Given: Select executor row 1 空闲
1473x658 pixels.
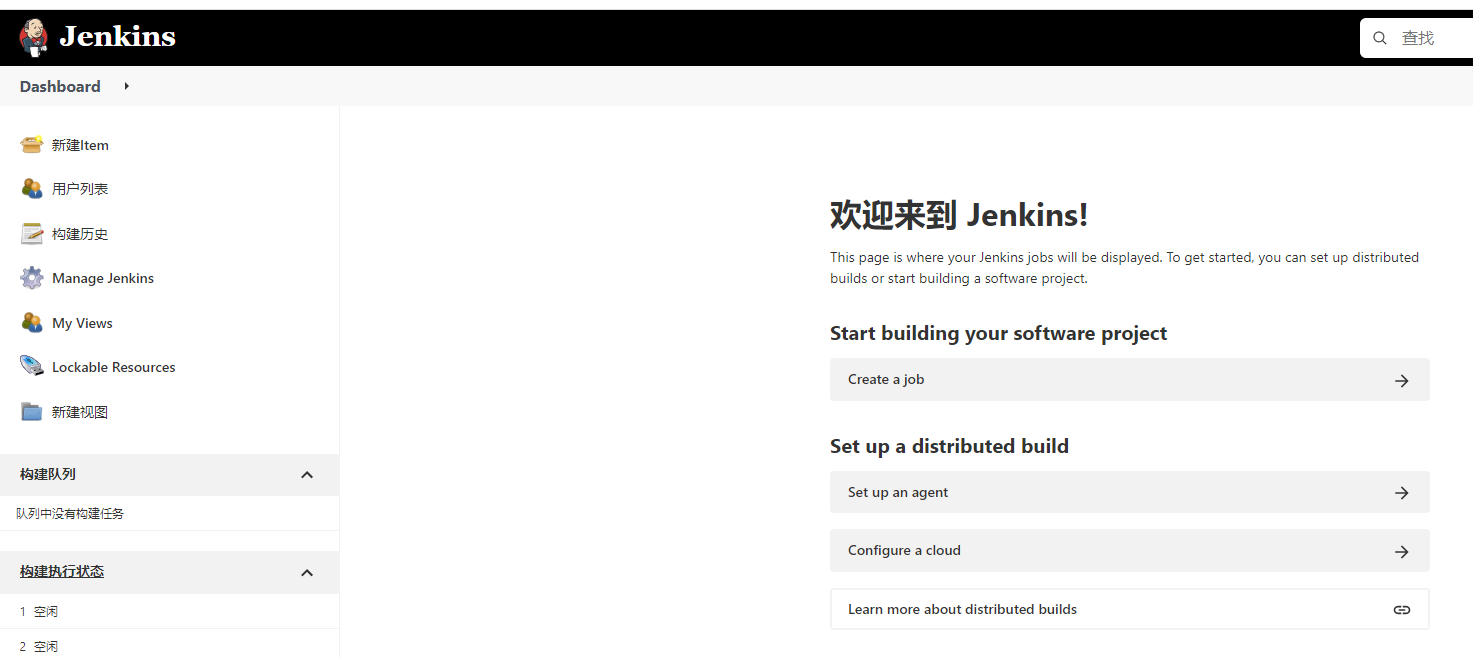Looking at the screenshot, I should point(169,611).
